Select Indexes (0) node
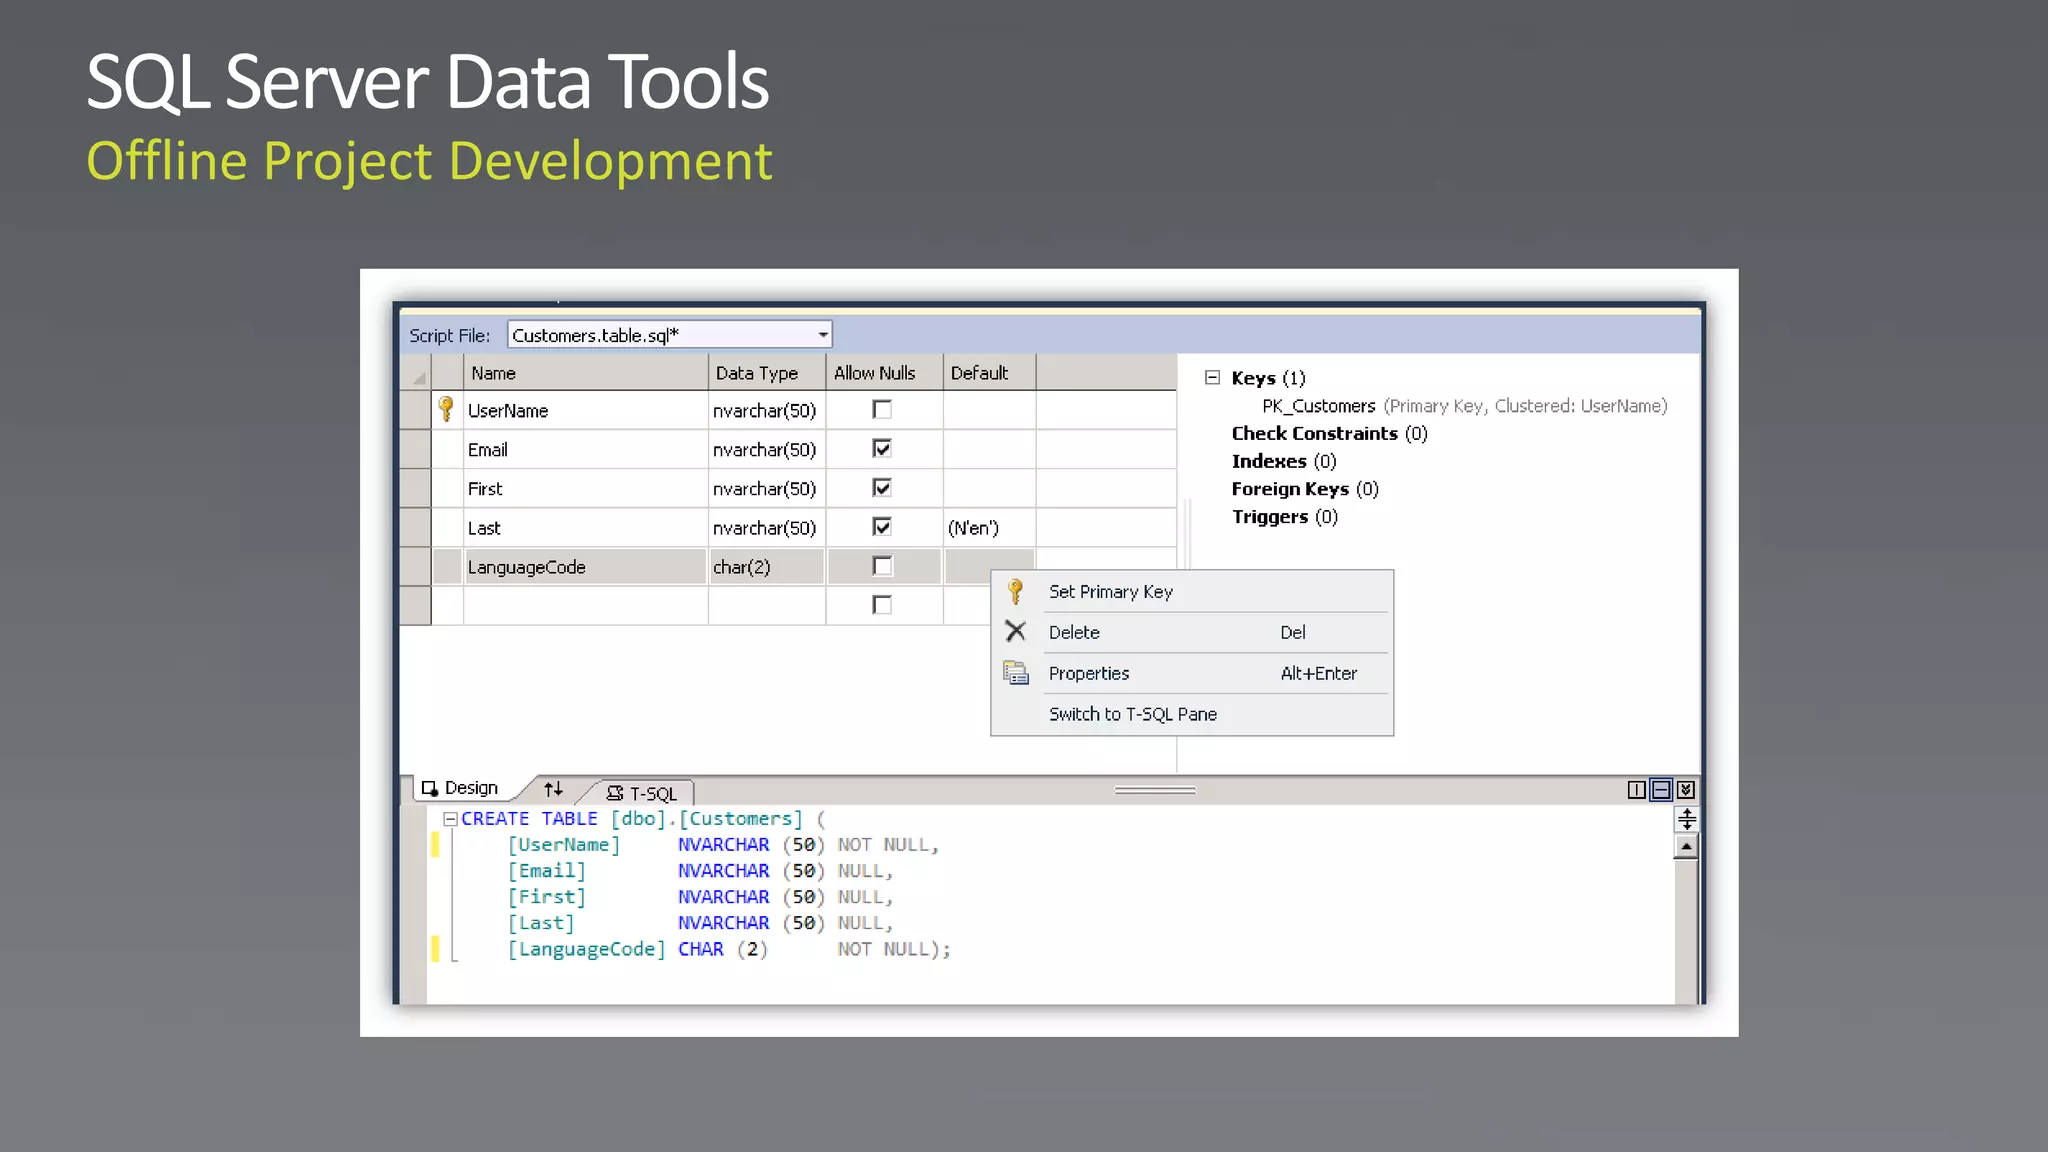 click(1284, 461)
